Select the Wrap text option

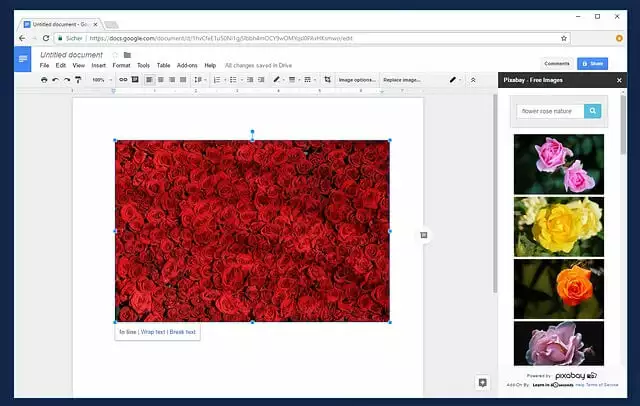(153, 331)
